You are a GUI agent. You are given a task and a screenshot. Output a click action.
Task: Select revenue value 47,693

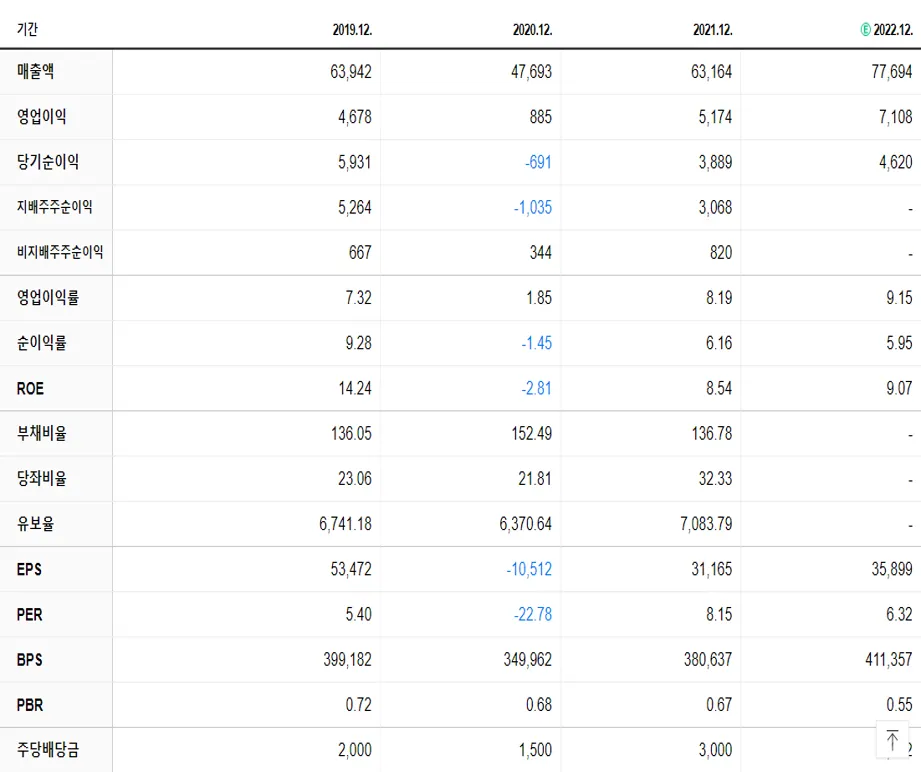(532, 72)
